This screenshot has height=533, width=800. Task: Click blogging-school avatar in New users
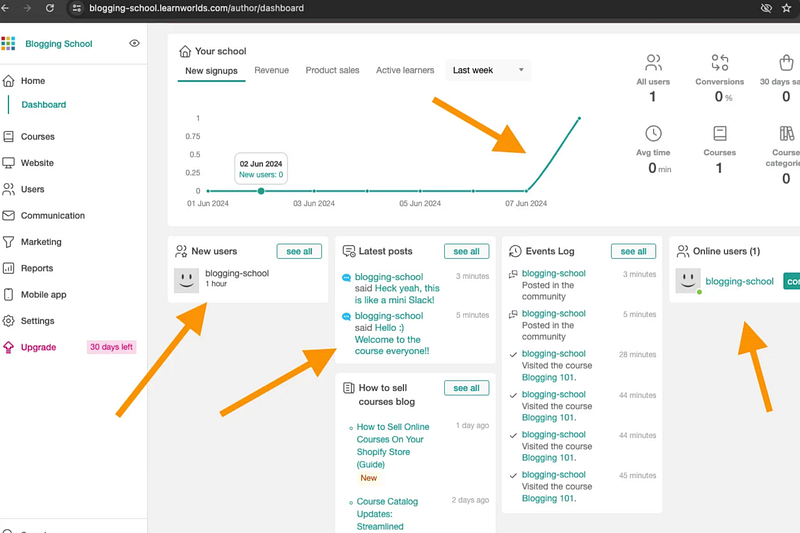(186, 281)
